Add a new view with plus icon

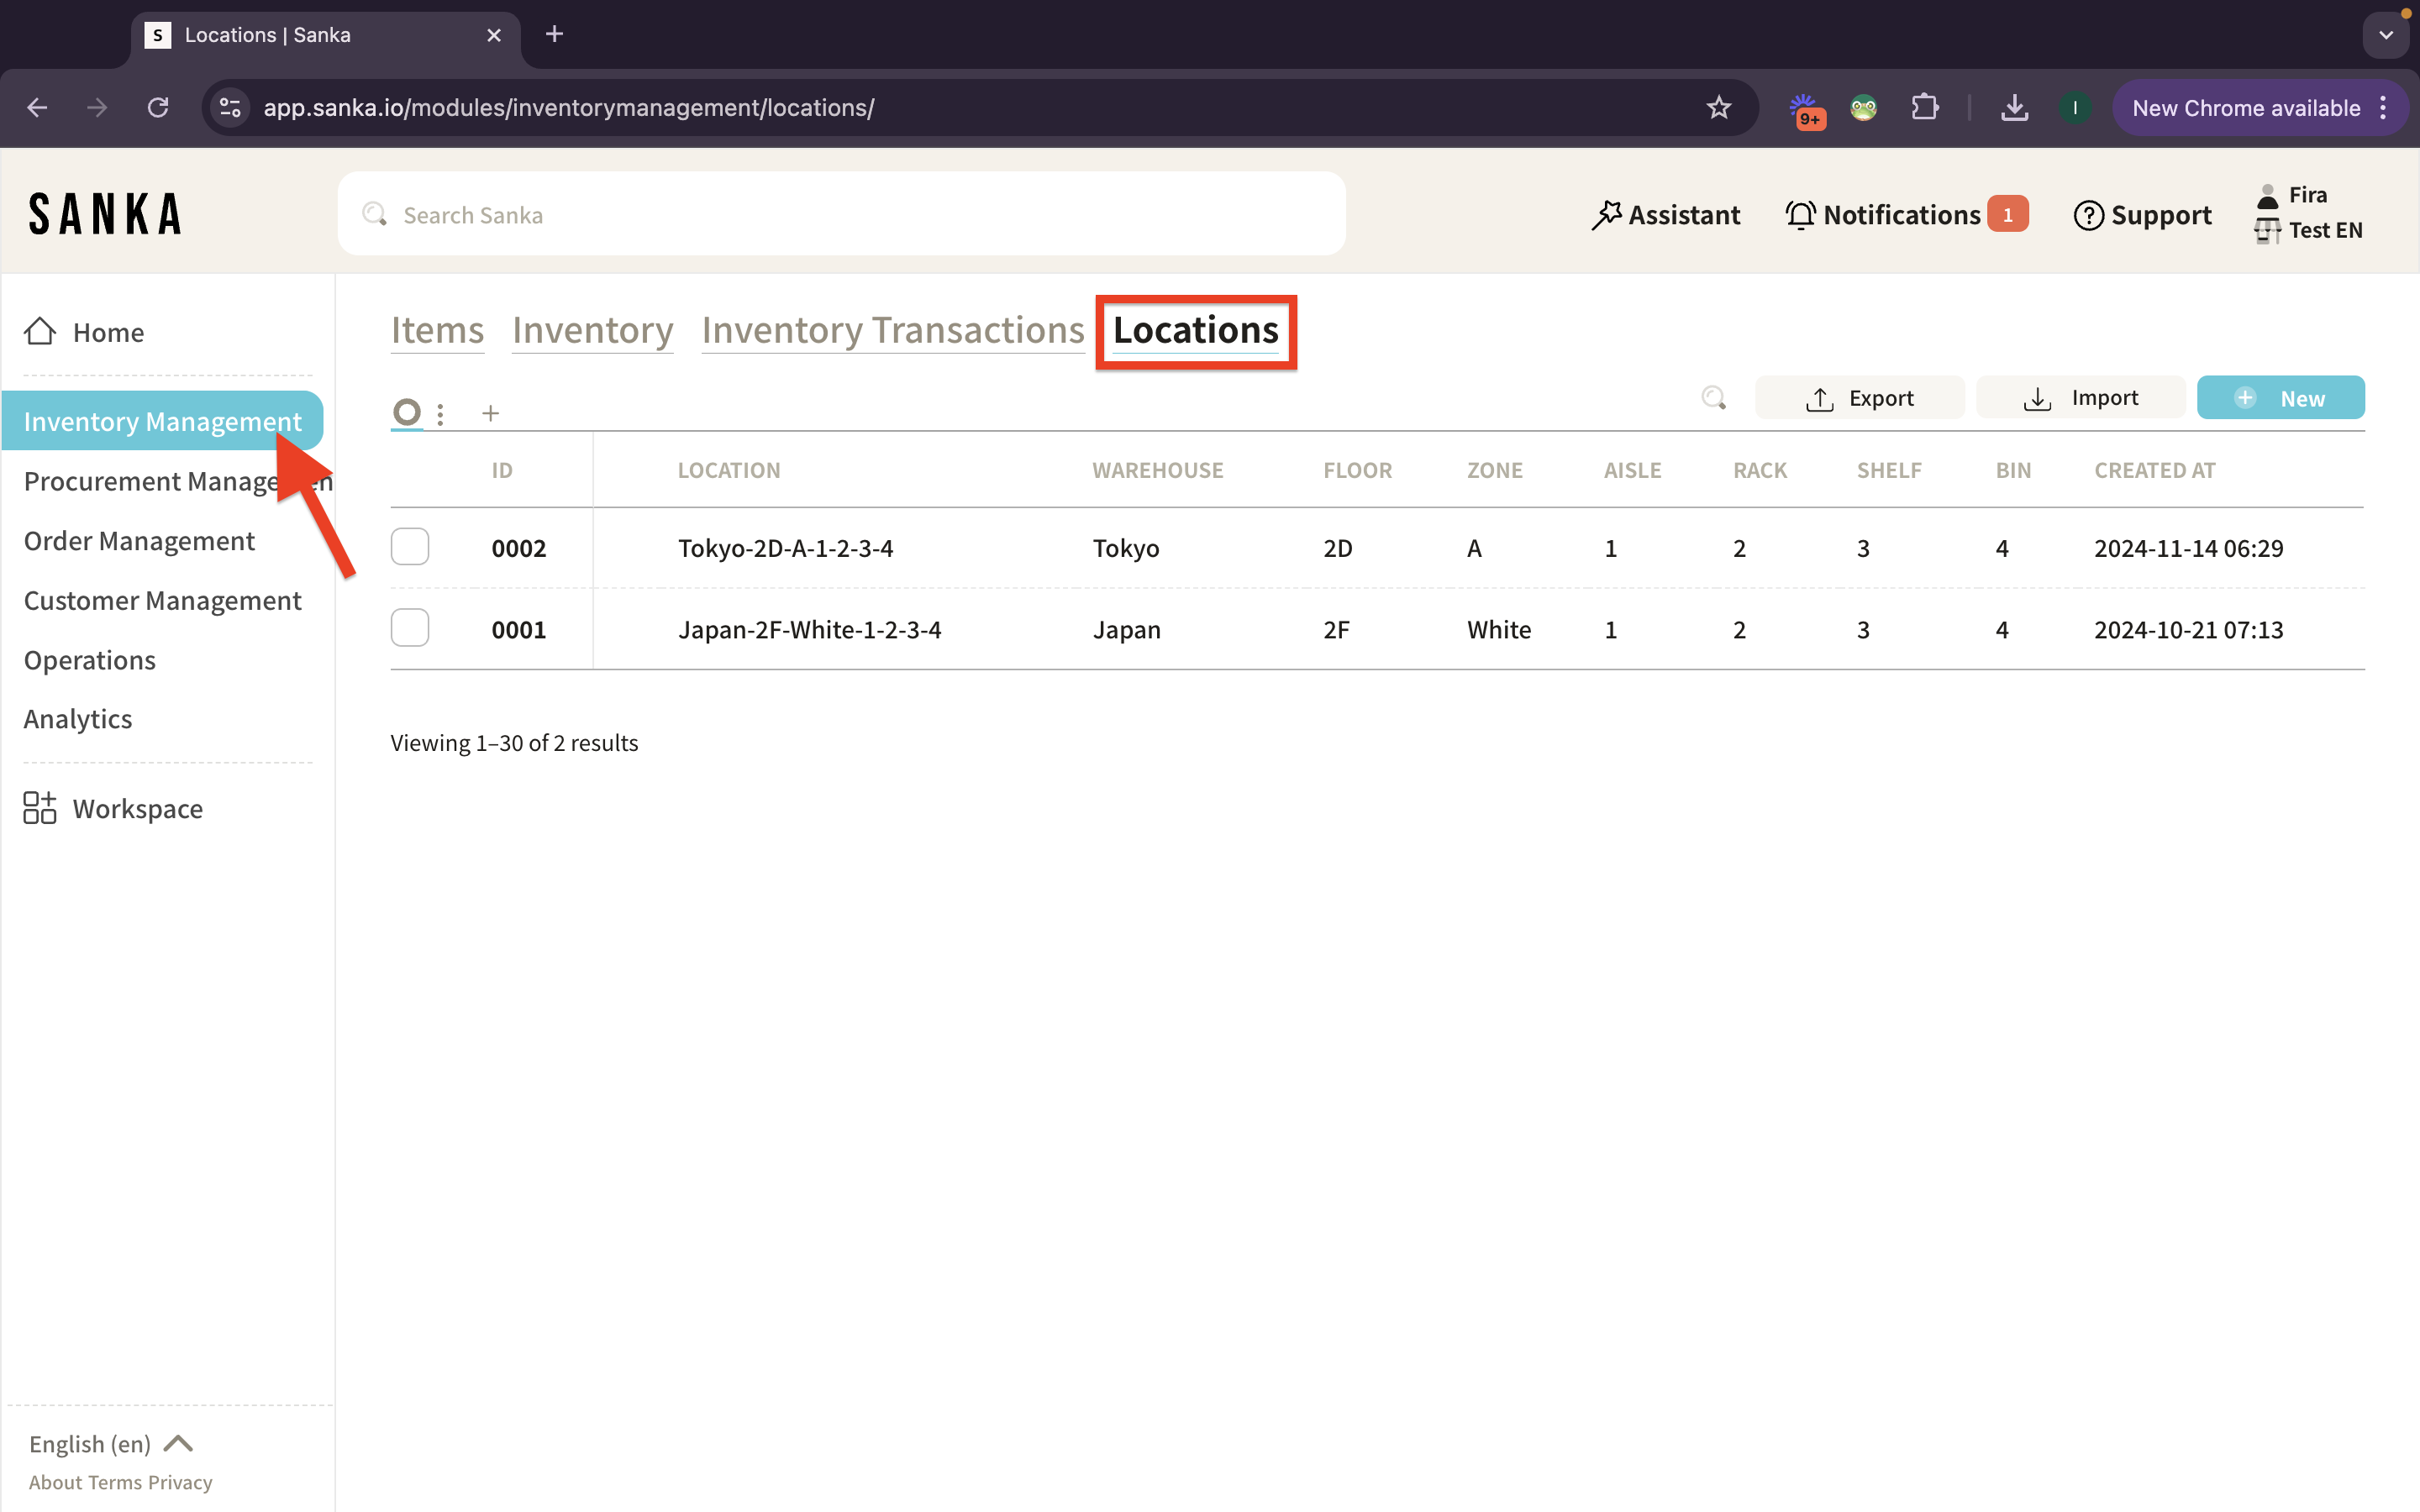coord(490,413)
